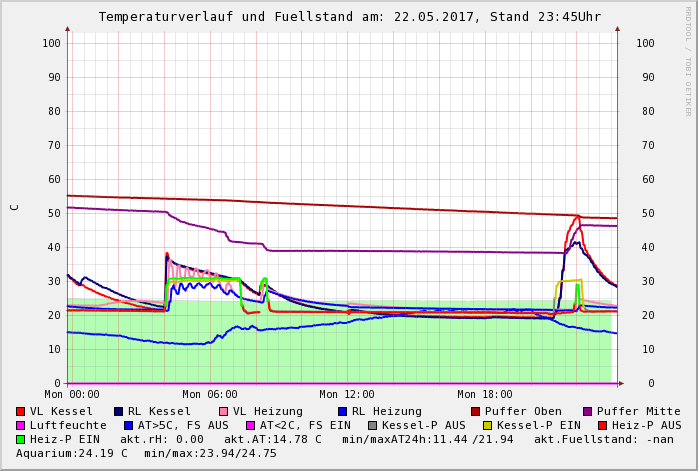Click the RRDTOOL / TOBI OETIKER watermark
Image resolution: width=698 pixels, height=471 pixels.
click(x=688, y=60)
